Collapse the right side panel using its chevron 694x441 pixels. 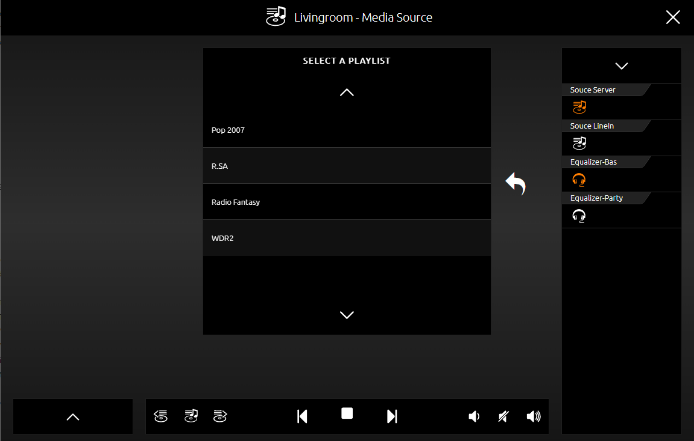[x=622, y=66]
